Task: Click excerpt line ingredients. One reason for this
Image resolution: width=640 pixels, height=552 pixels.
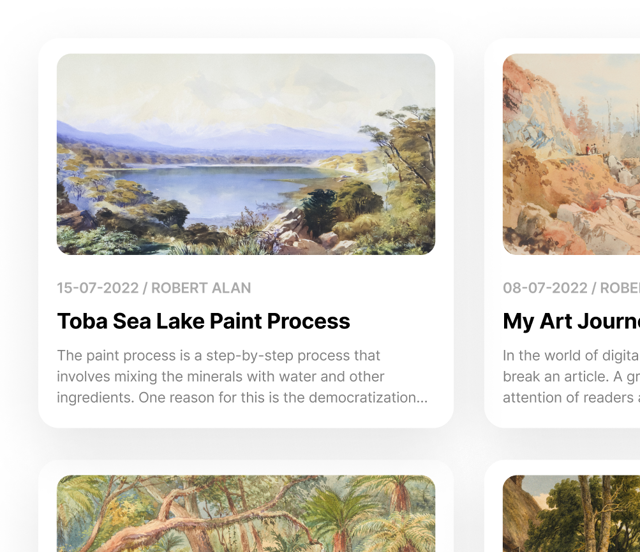Action: (242, 398)
